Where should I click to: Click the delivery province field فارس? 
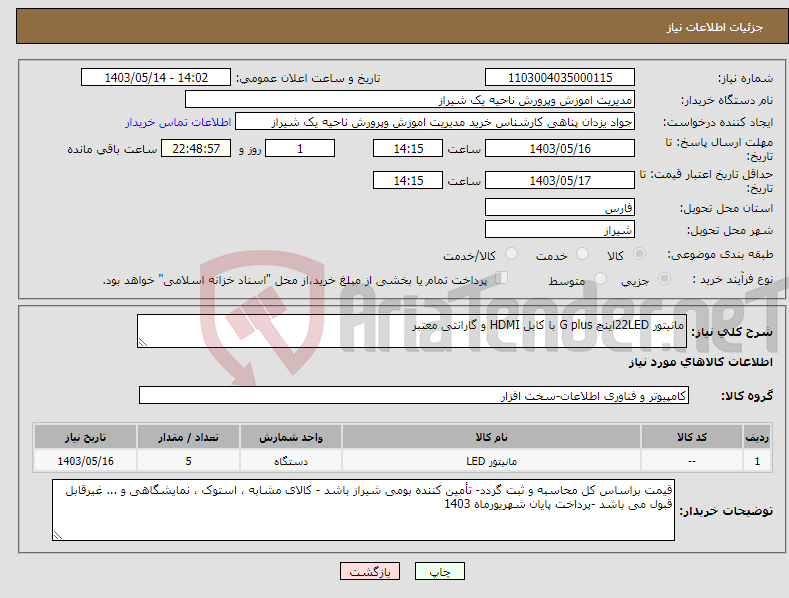[x=560, y=207]
